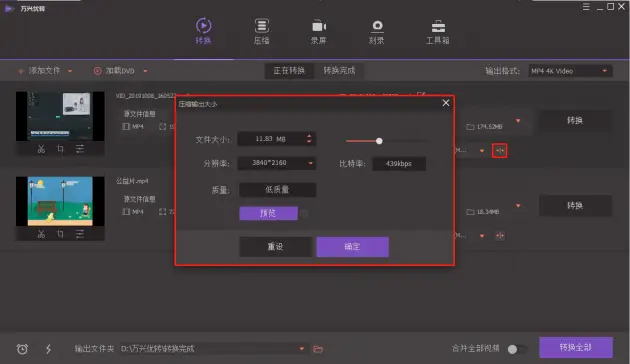Click the edit name icon above the dialog
Viewport: 630px width, 364px height.
[x=421, y=95]
